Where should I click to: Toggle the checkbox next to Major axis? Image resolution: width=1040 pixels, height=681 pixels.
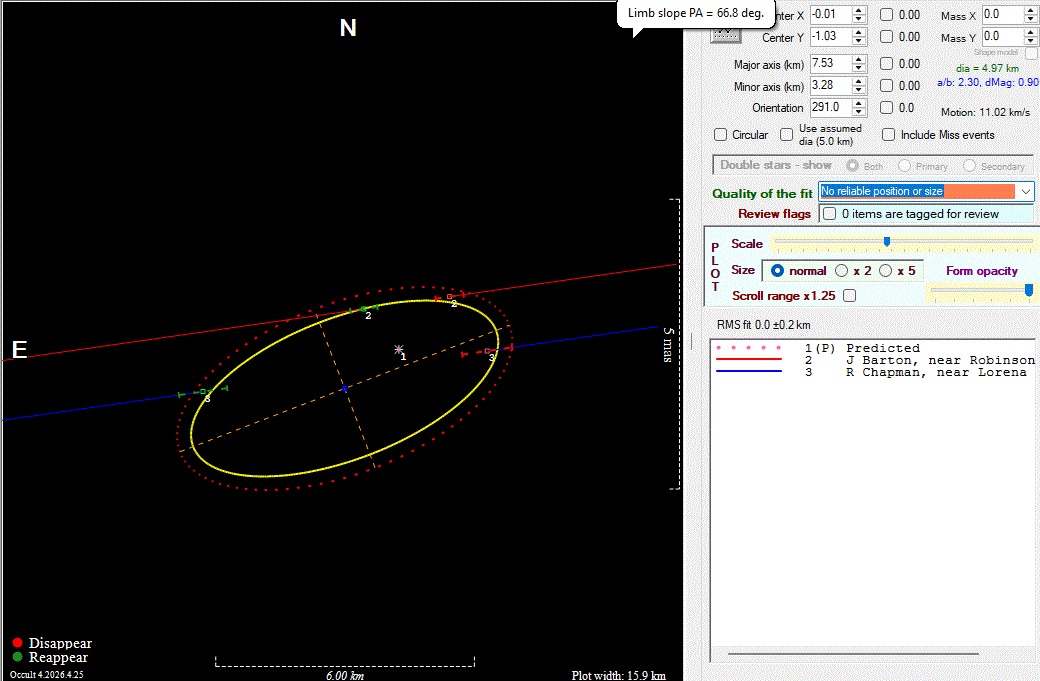pyautogui.click(x=887, y=64)
